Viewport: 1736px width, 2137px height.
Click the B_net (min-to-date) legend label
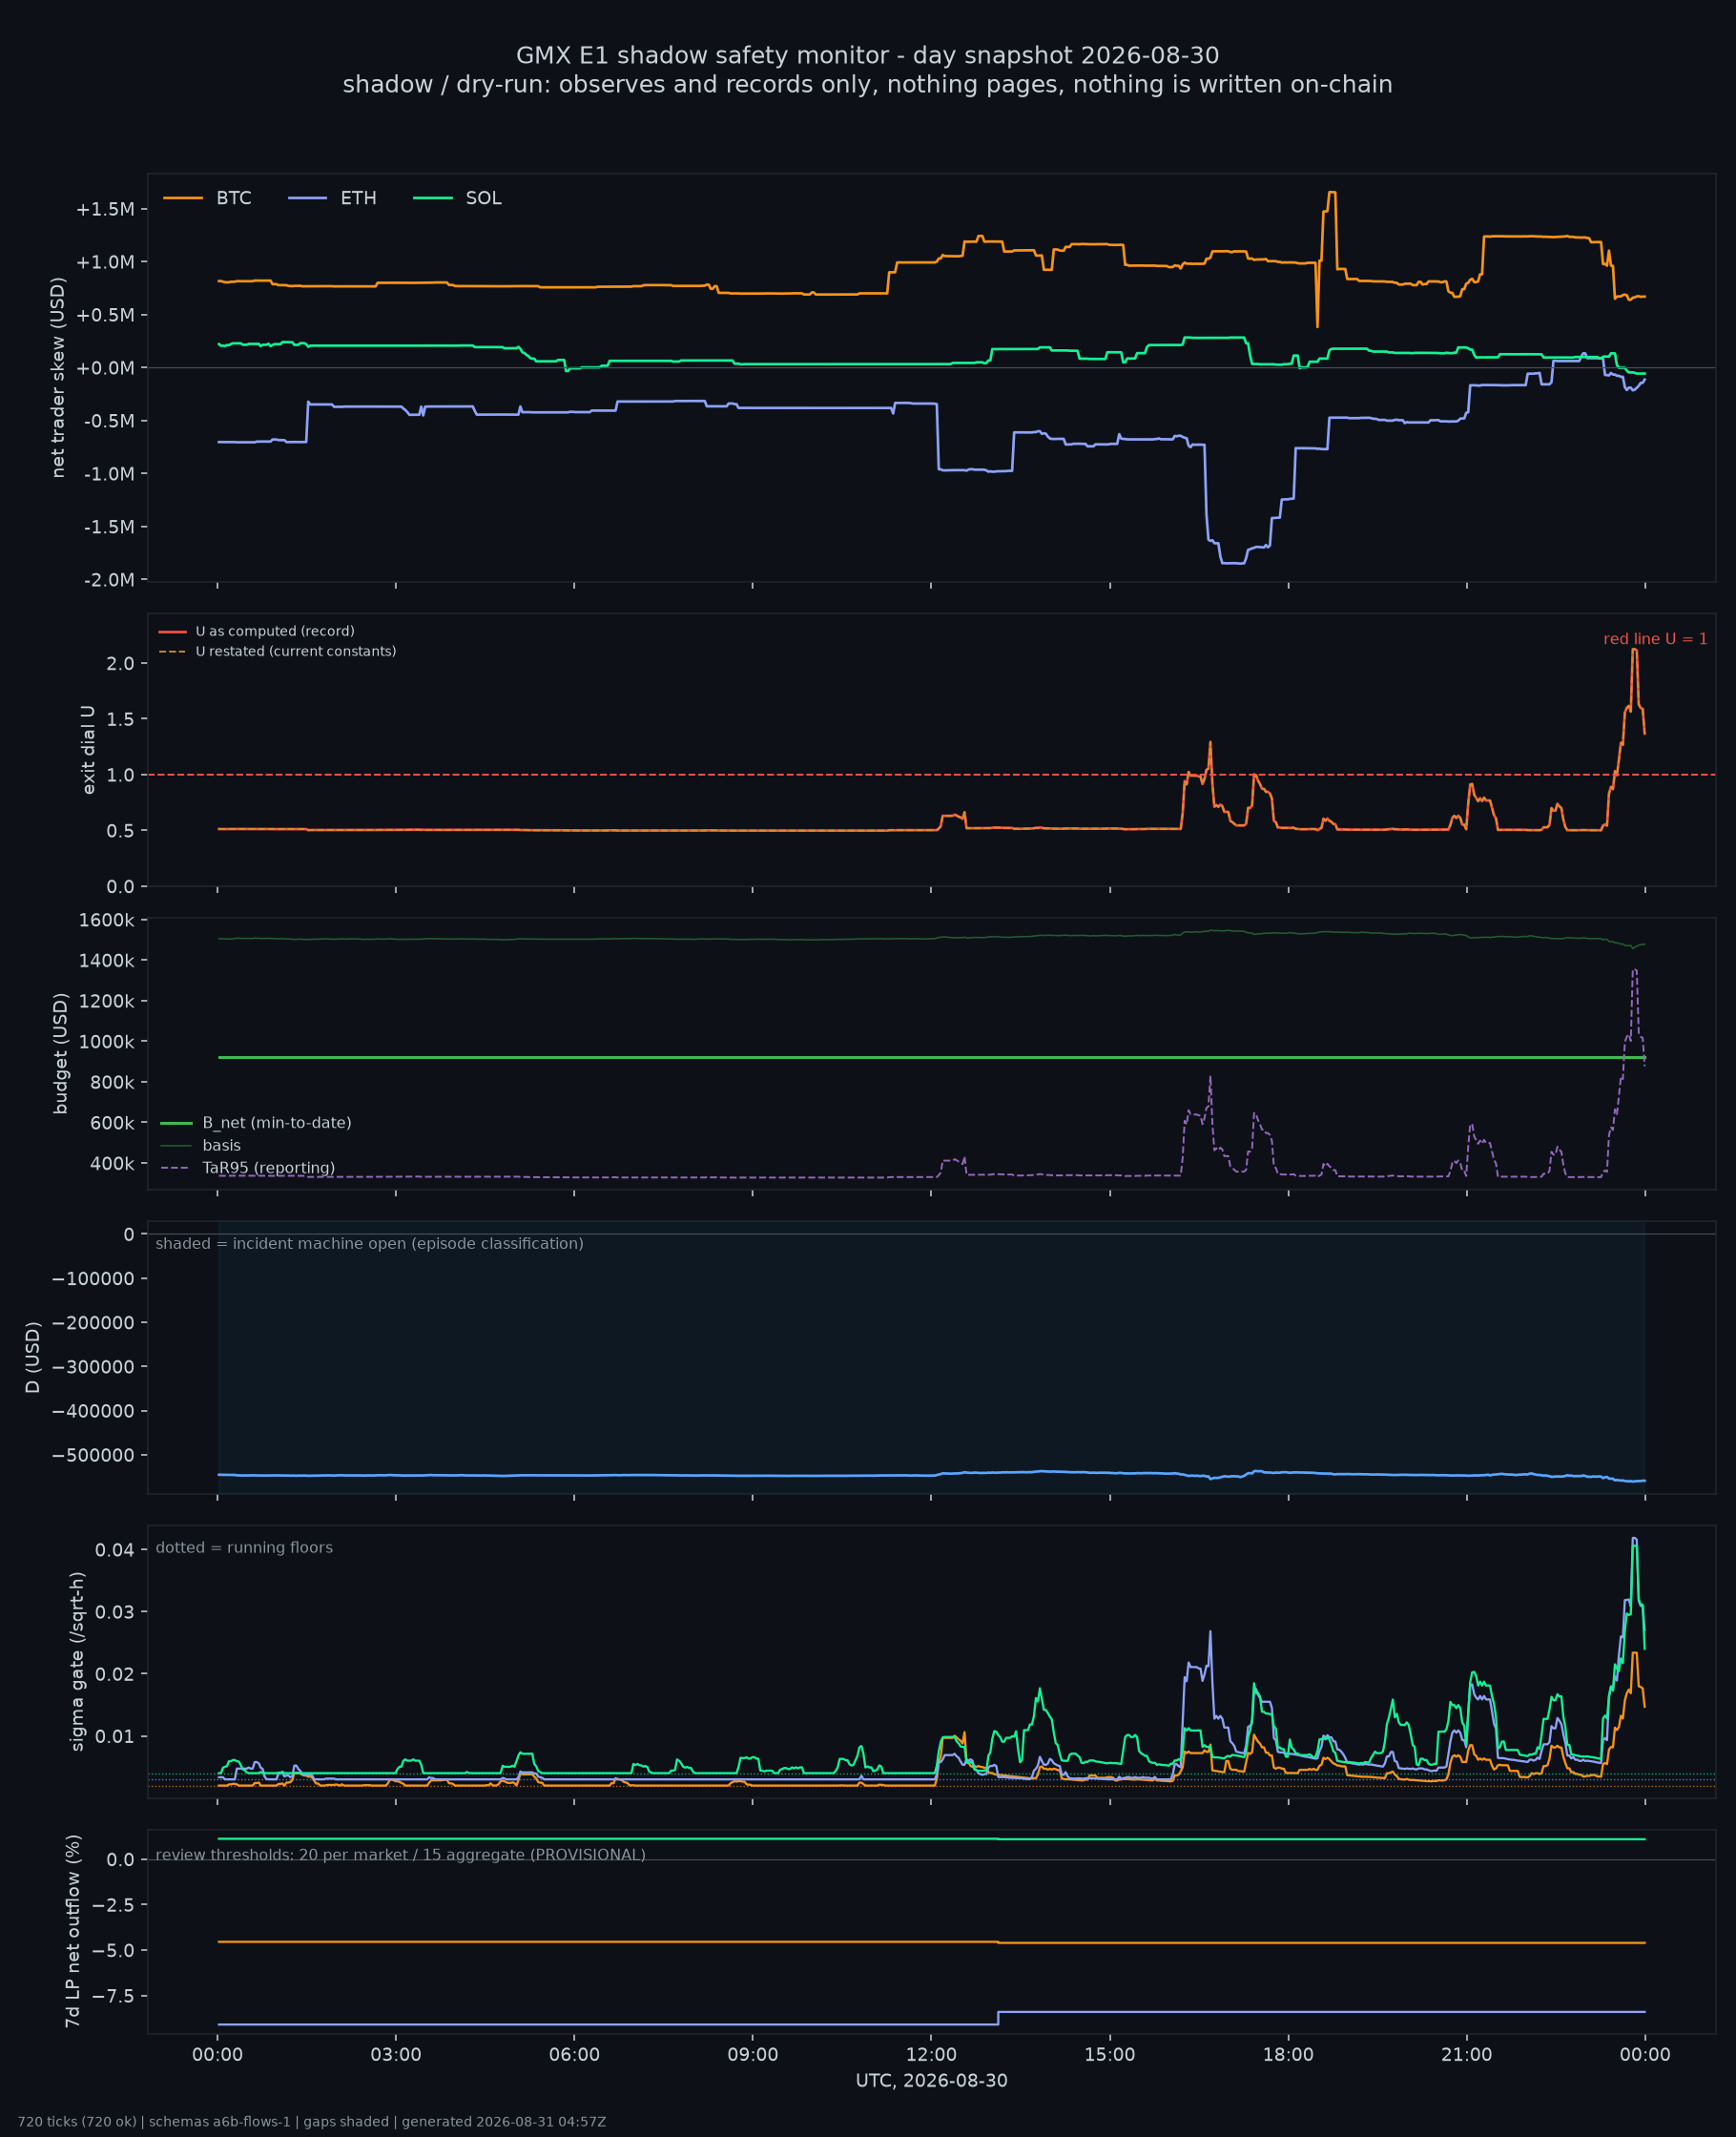pyautogui.click(x=256, y=1123)
